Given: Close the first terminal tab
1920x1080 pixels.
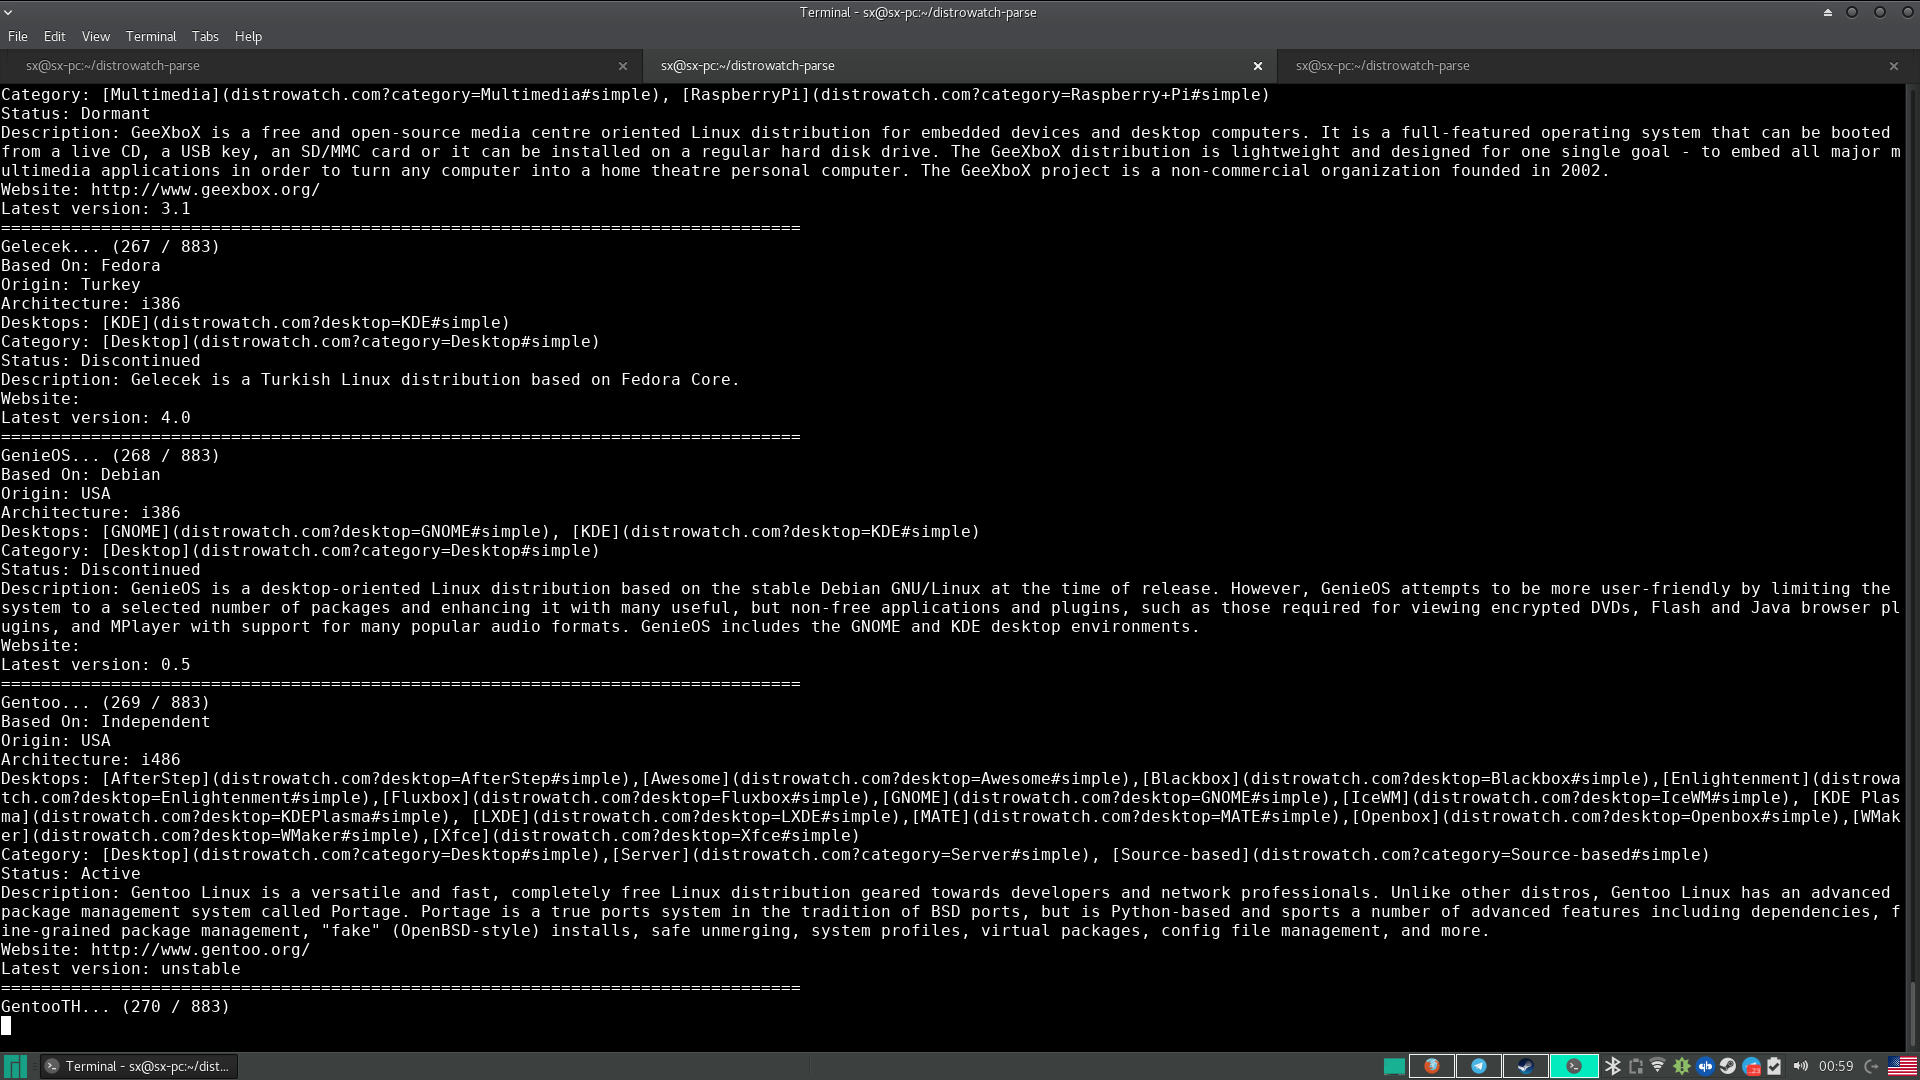Looking at the screenshot, I should (x=623, y=66).
